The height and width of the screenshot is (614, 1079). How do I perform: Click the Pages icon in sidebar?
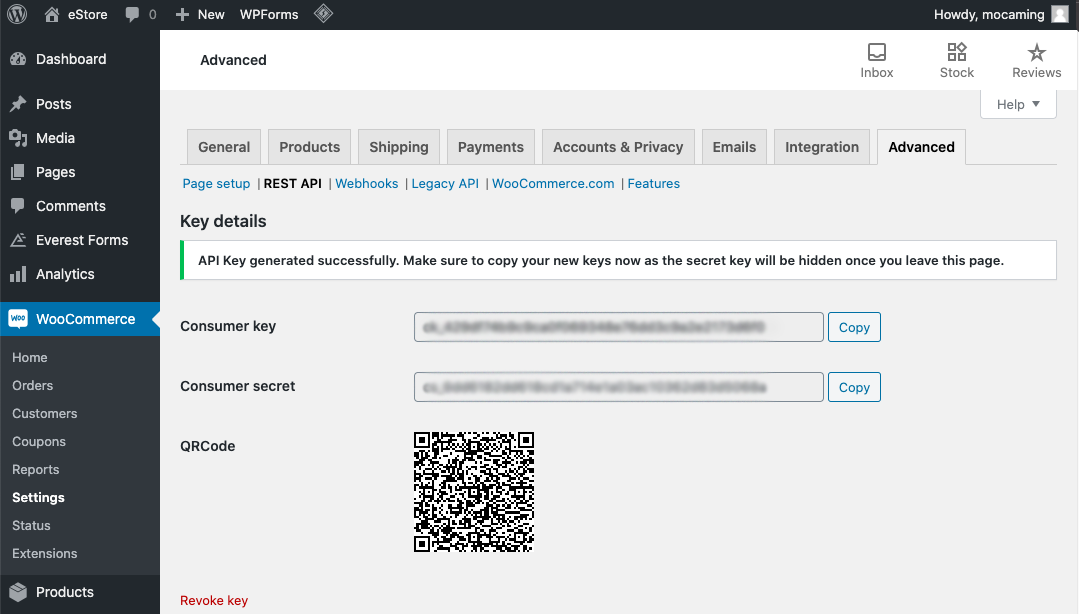tap(19, 172)
